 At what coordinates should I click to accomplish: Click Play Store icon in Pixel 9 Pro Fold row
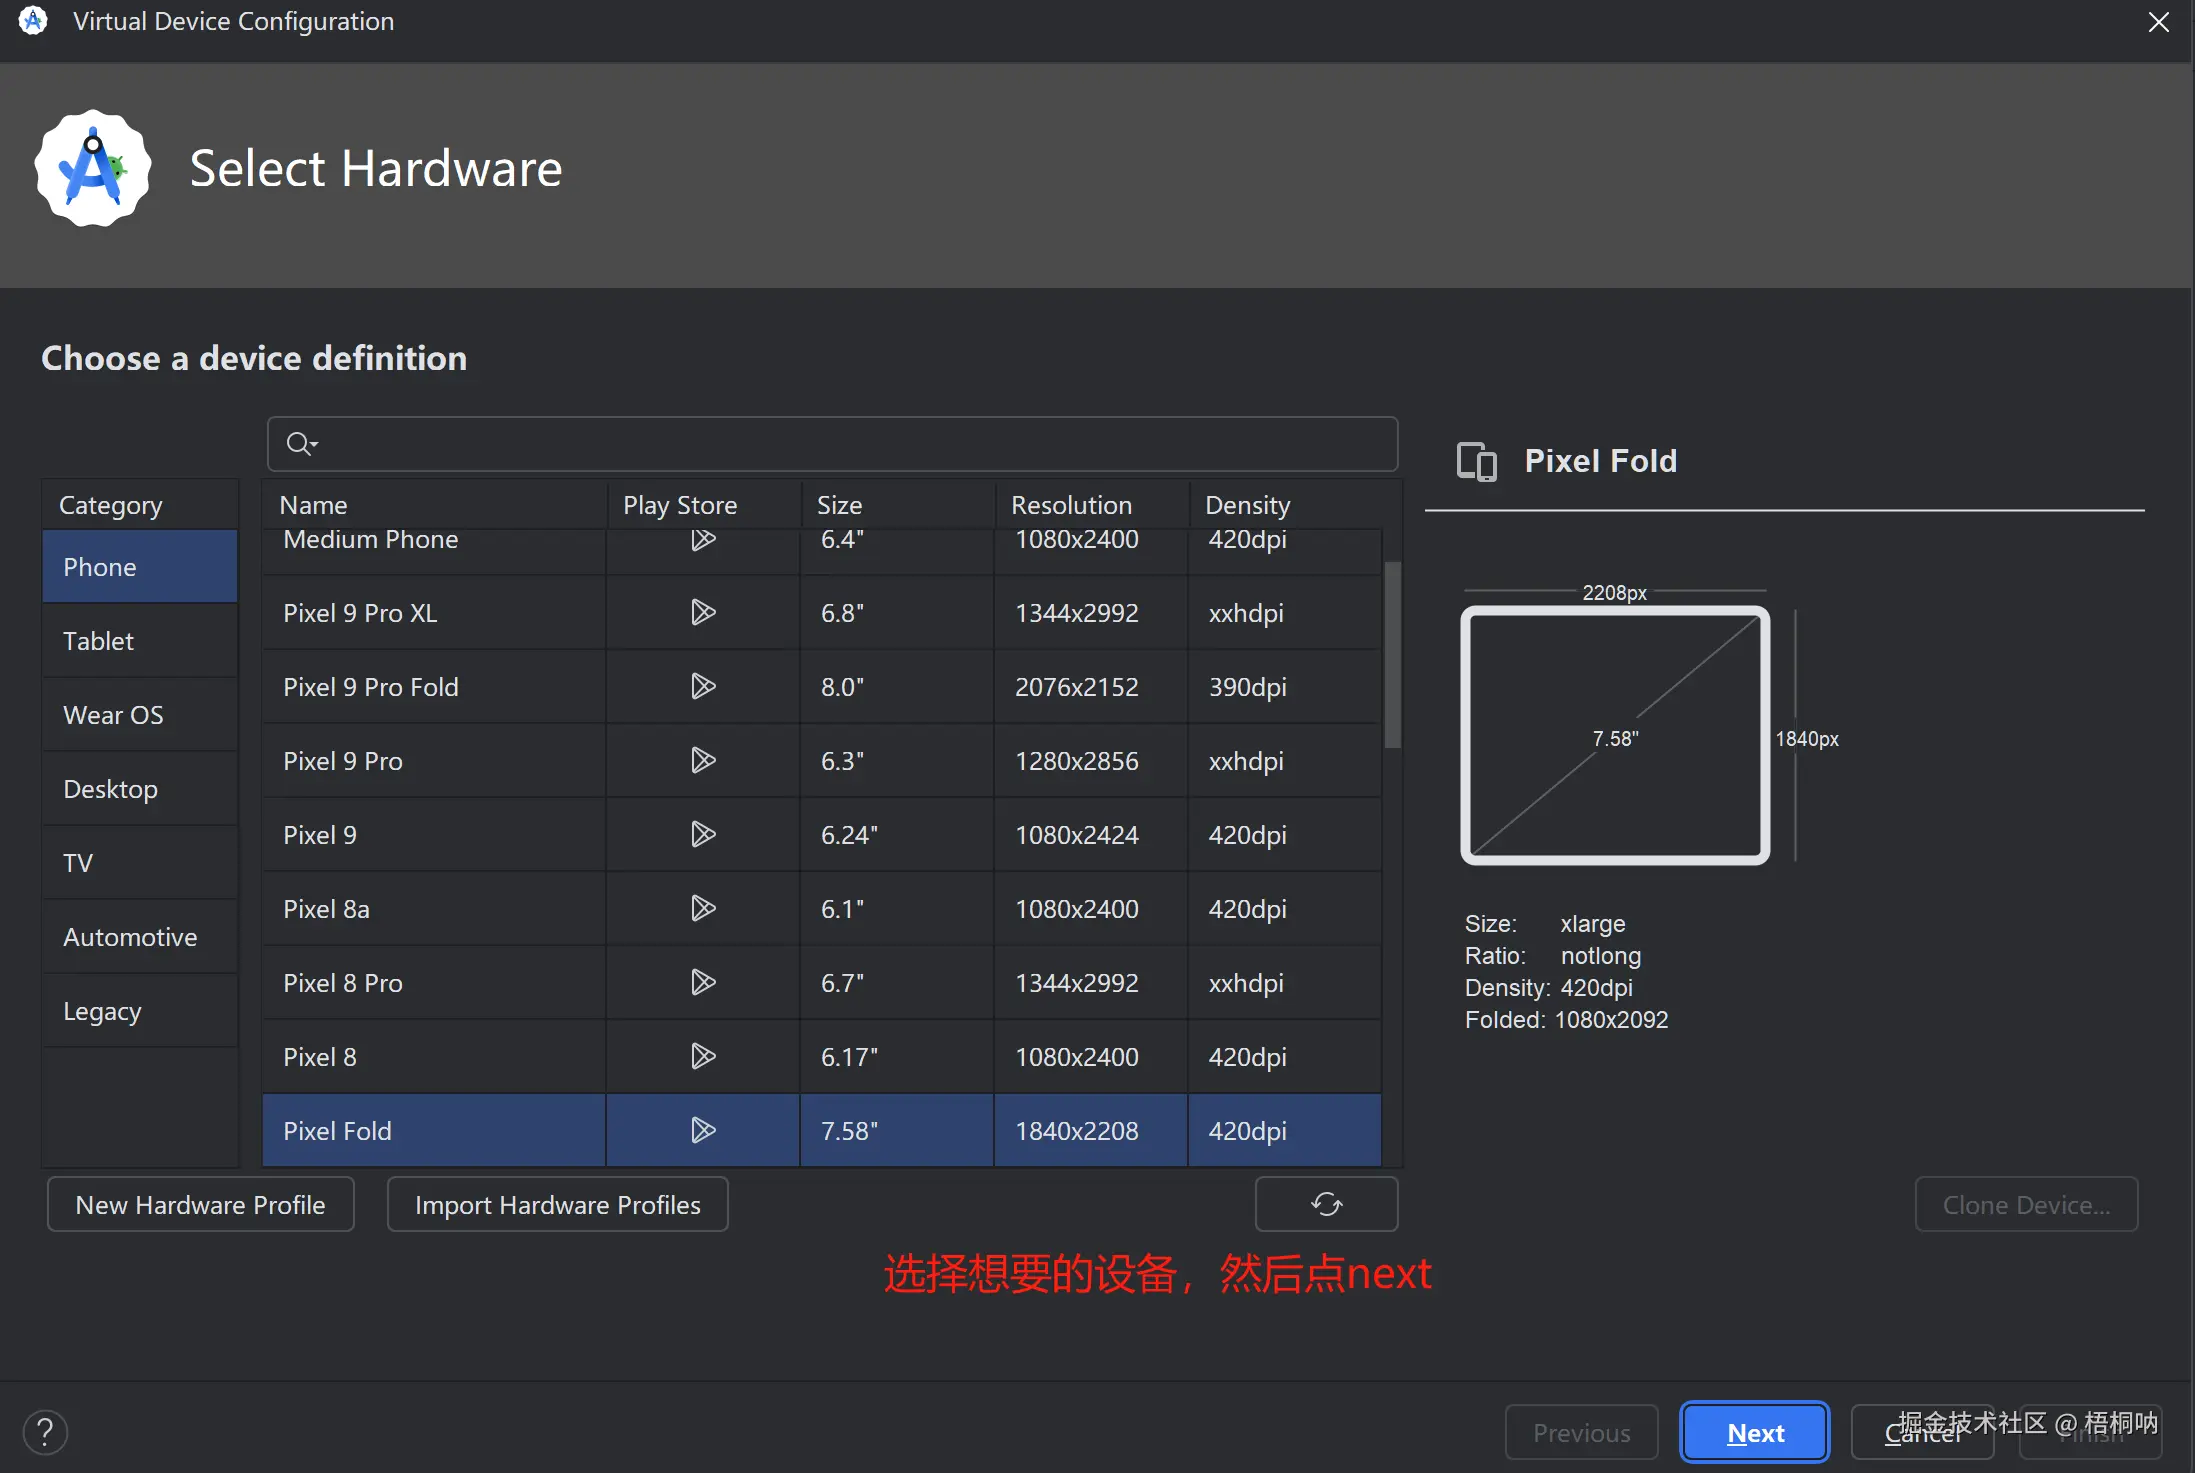(703, 686)
